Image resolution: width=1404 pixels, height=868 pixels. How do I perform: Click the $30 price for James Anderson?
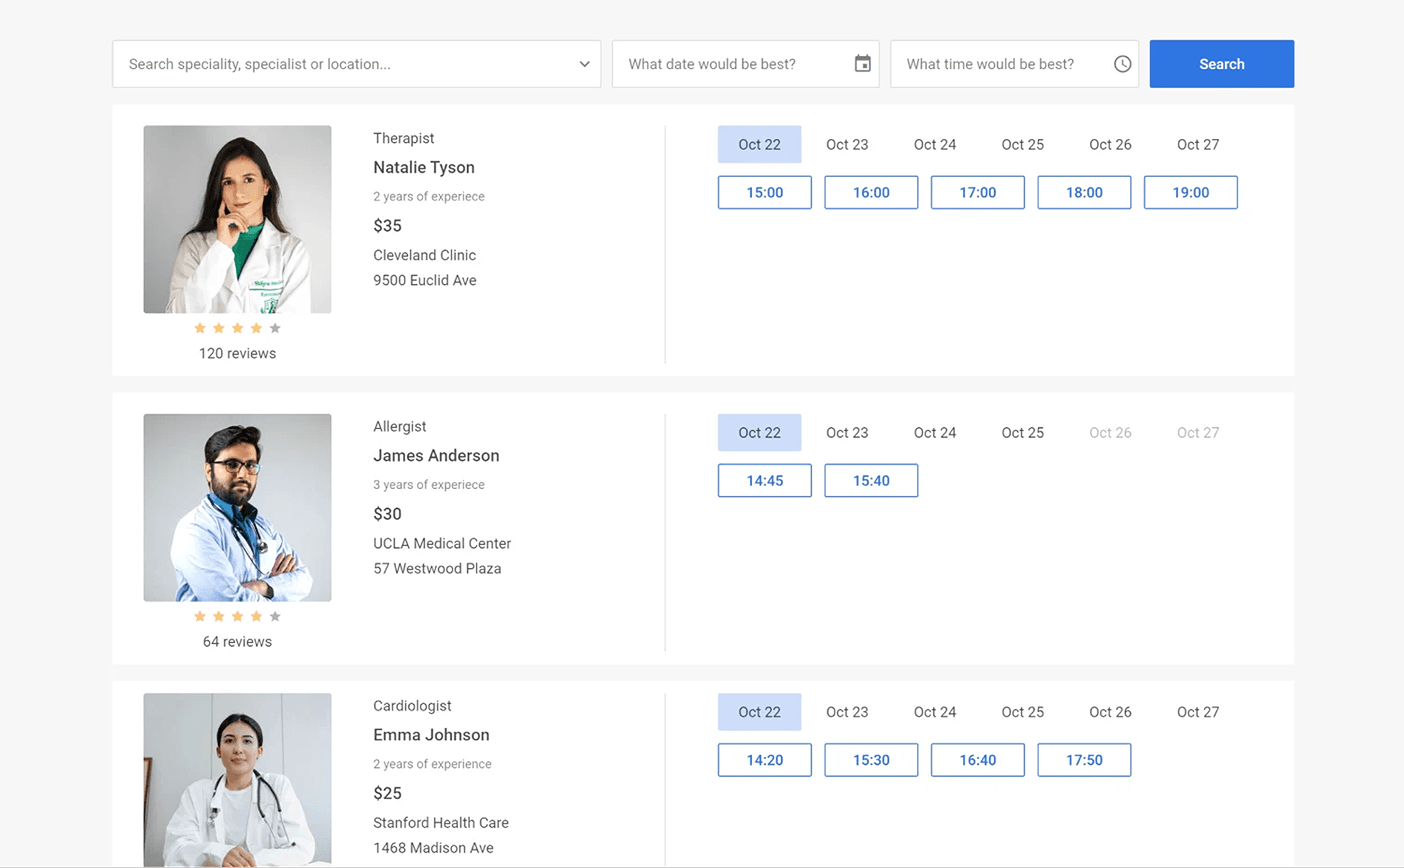pyautogui.click(x=387, y=514)
